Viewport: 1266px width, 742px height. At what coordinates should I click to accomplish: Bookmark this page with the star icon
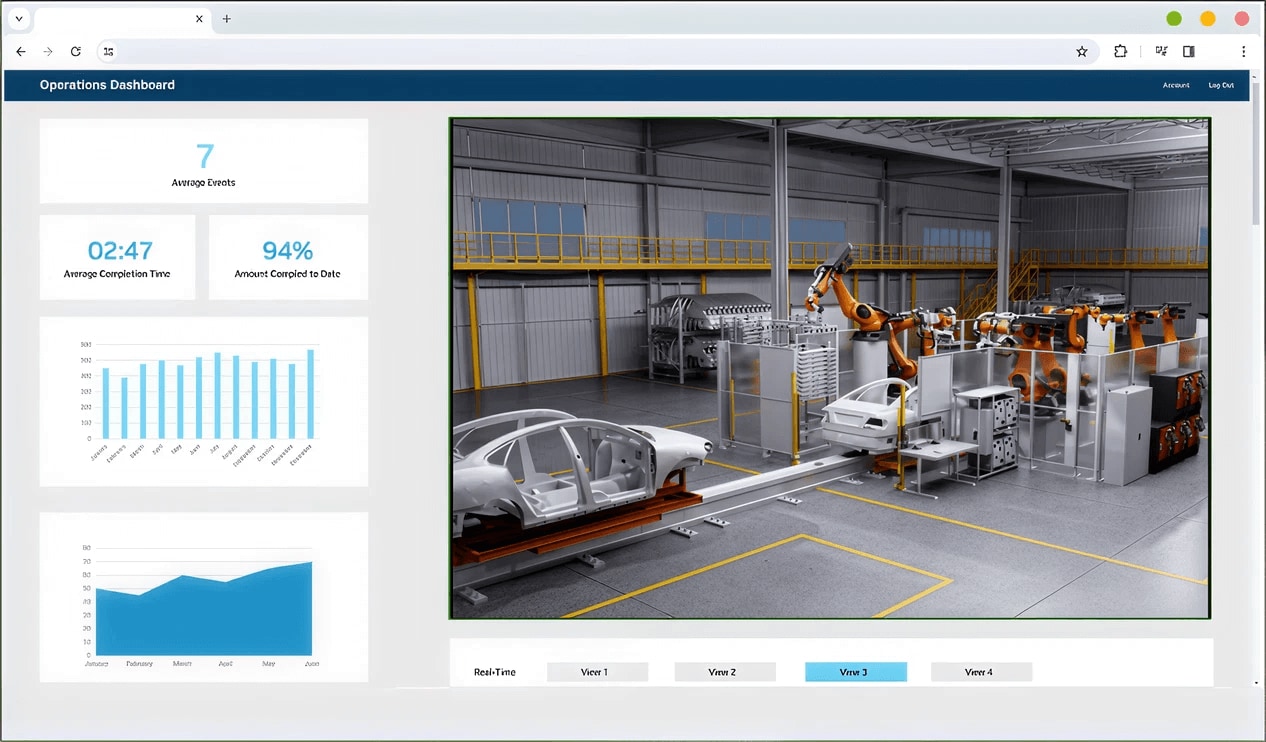click(x=1081, y=51)
